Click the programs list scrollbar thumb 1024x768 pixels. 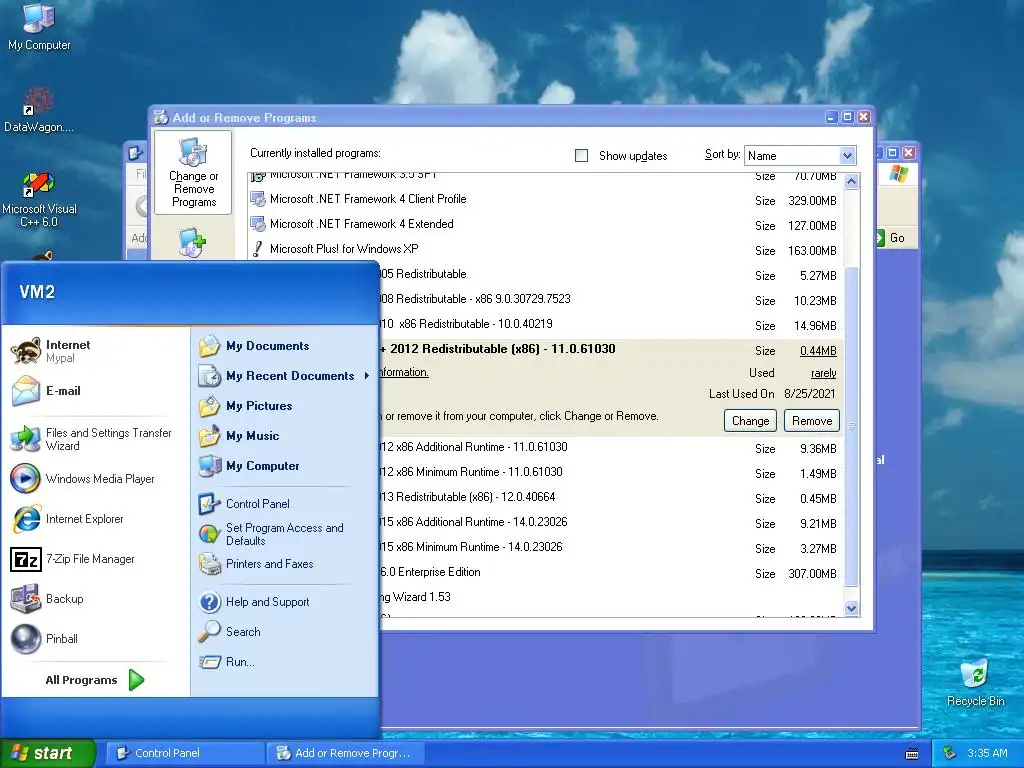(852, 426)
